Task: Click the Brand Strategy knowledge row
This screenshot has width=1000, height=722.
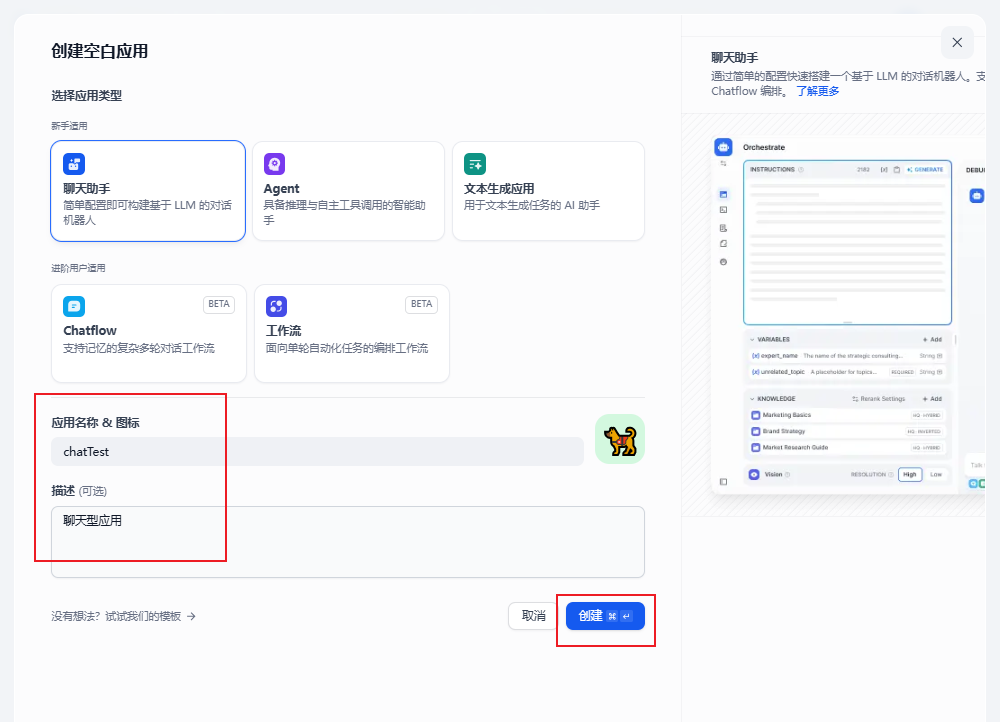Action: pos(847,431)
